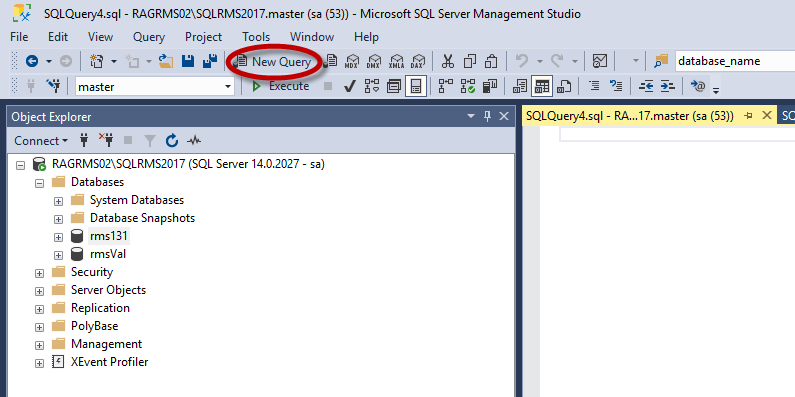This screenshot has width=795, height=397.
Task: Open the Edit menu
Action: click(58, 37)
